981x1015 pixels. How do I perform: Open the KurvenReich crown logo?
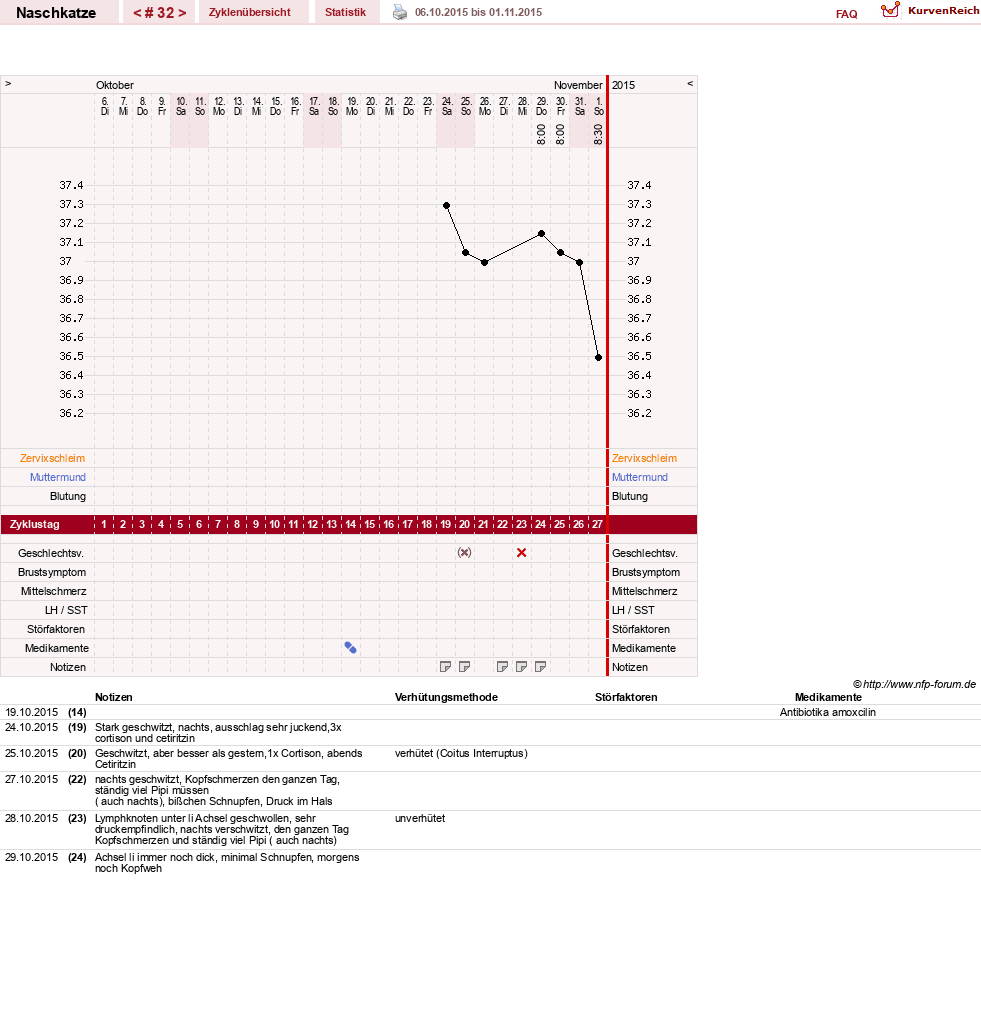click(891, 10)
